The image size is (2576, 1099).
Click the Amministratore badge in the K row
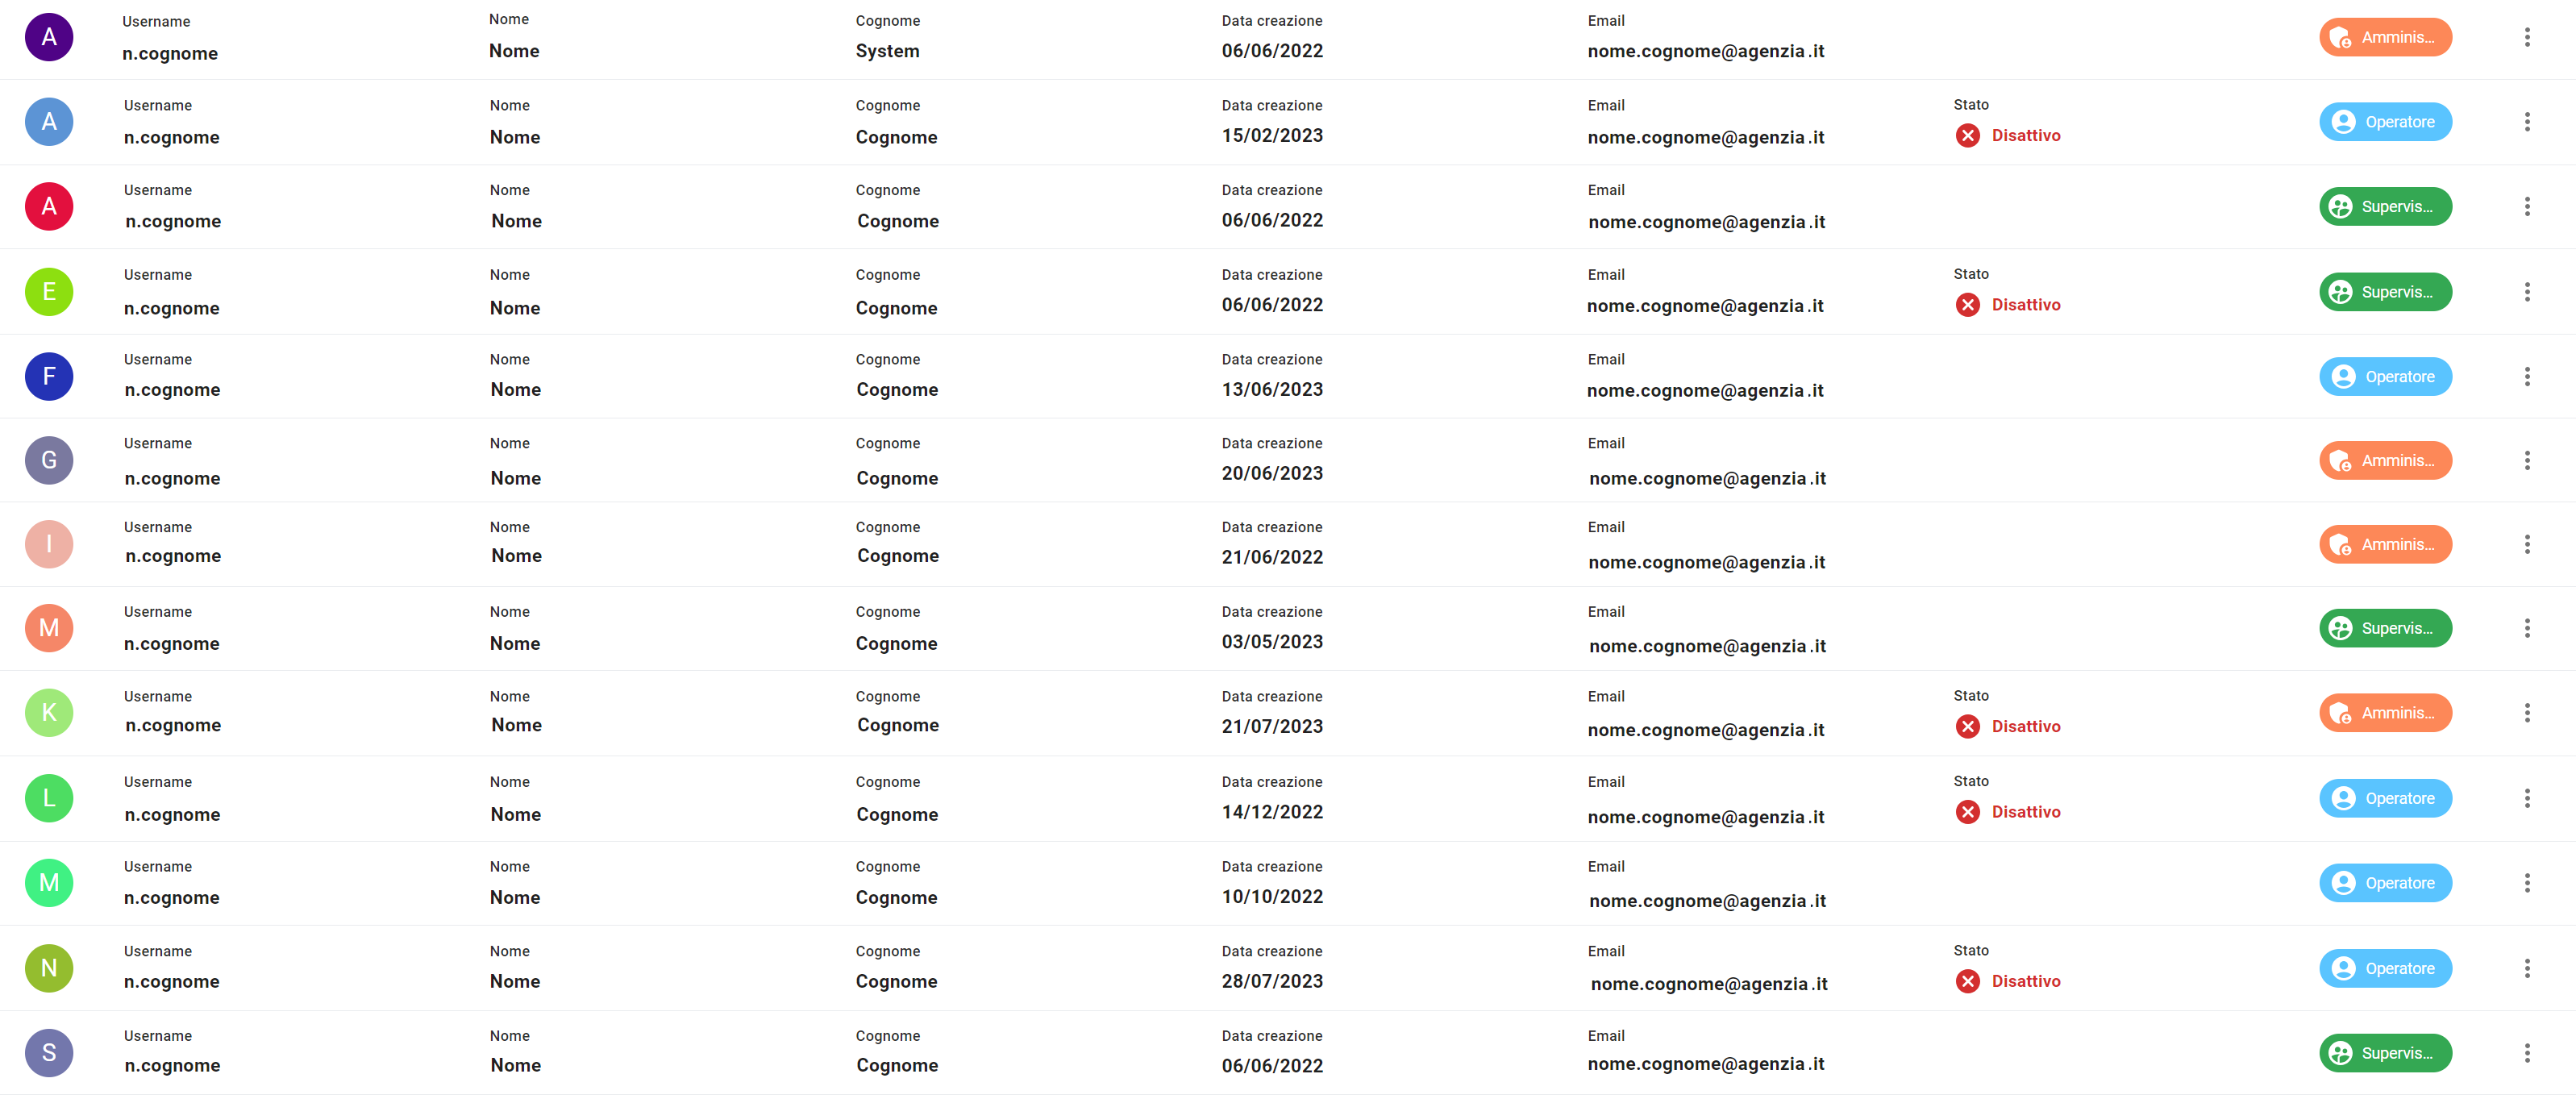[x=2384, y=713]
